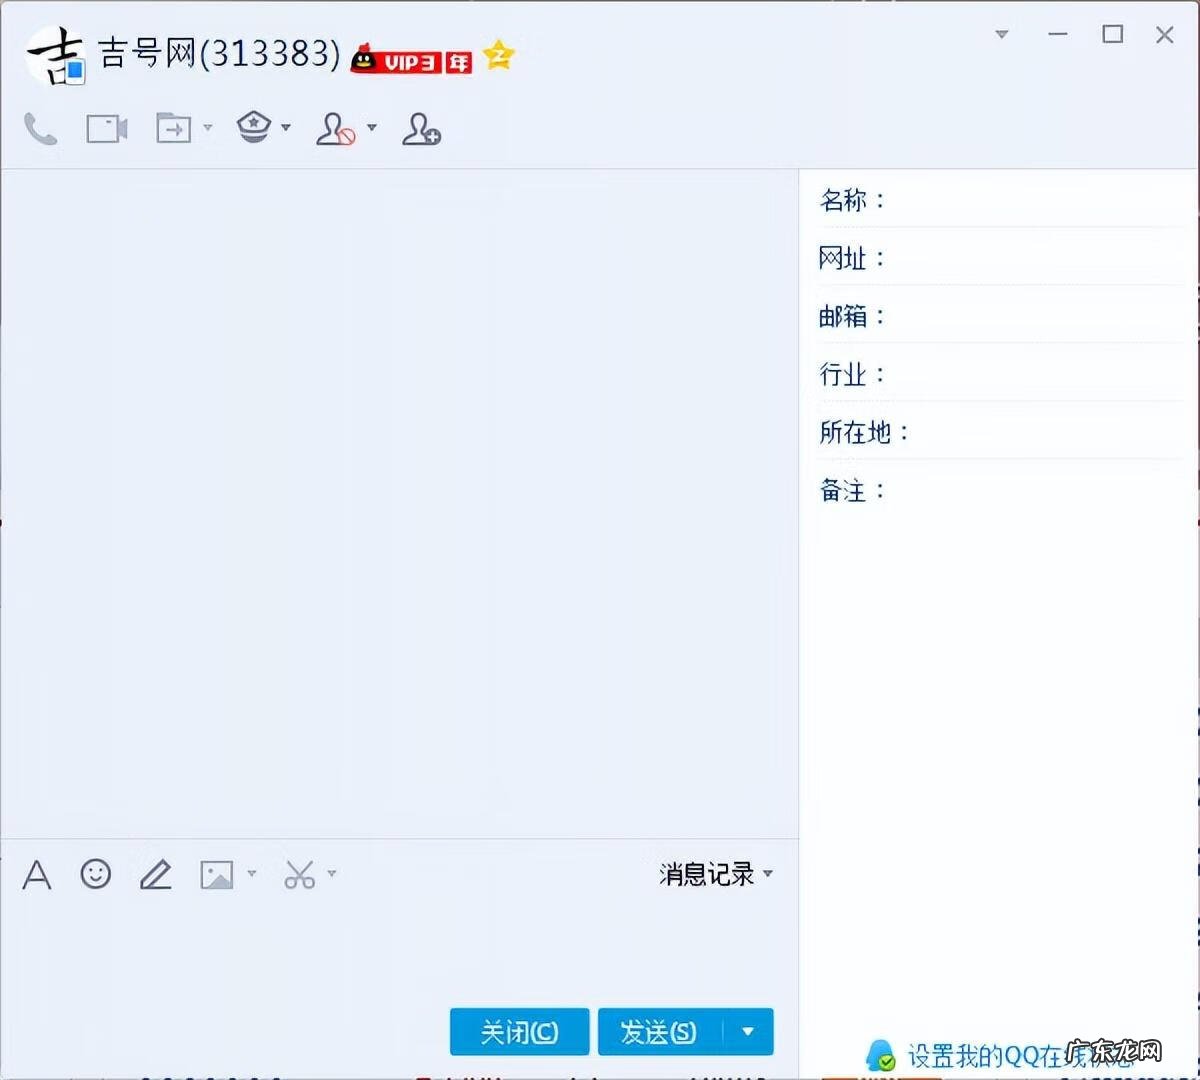Click the send image icon
This screenshot has height=1080, width=1200.
217,874
